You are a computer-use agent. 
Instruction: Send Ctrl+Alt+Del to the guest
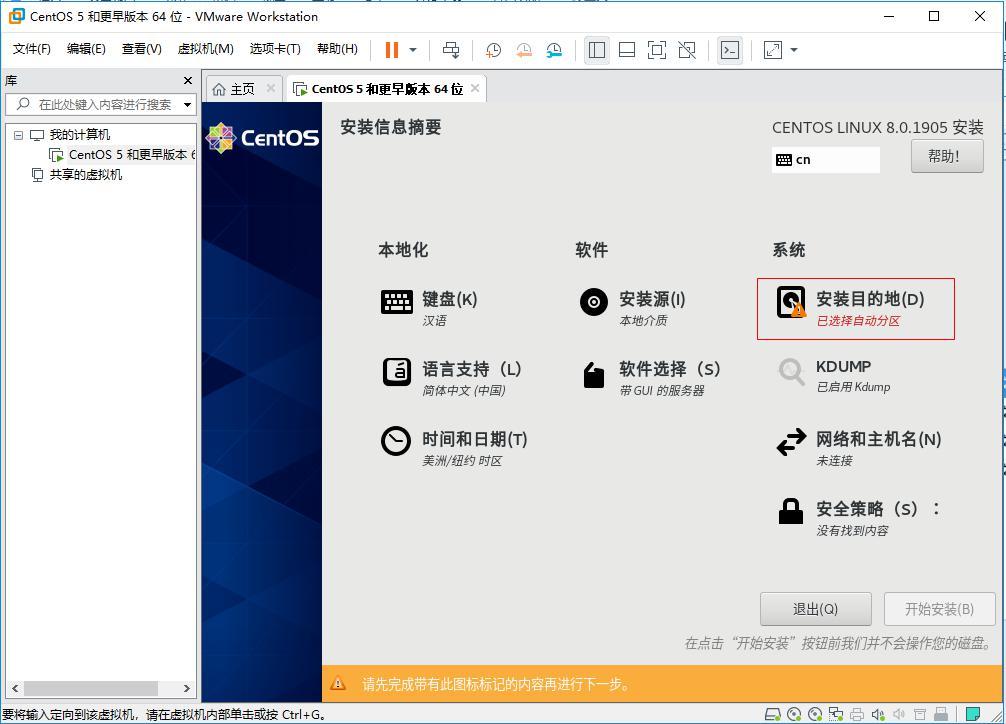(x=450, y=49)
